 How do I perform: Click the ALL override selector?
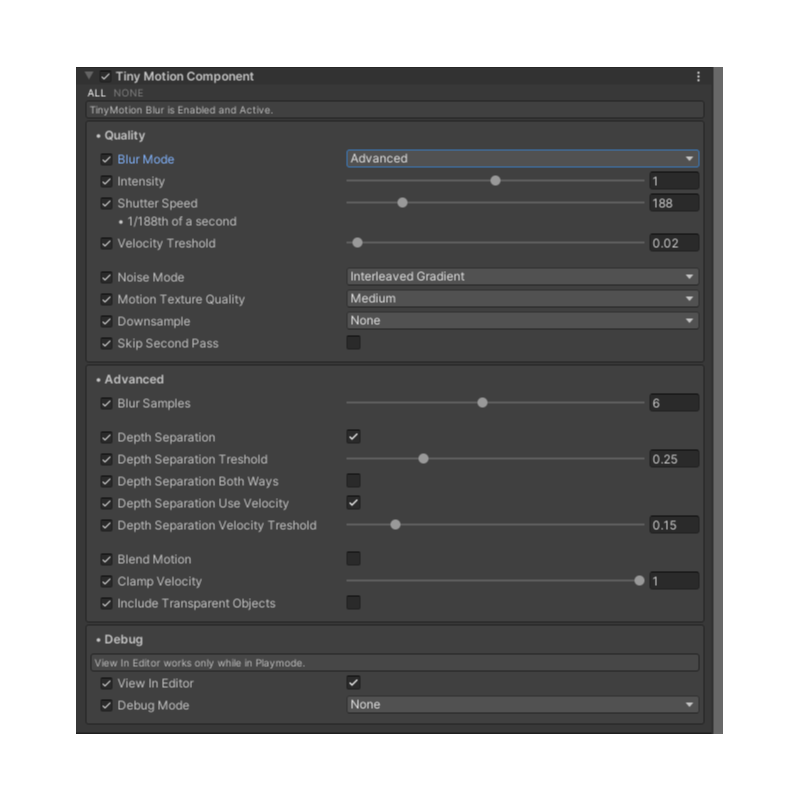point(96,93)
